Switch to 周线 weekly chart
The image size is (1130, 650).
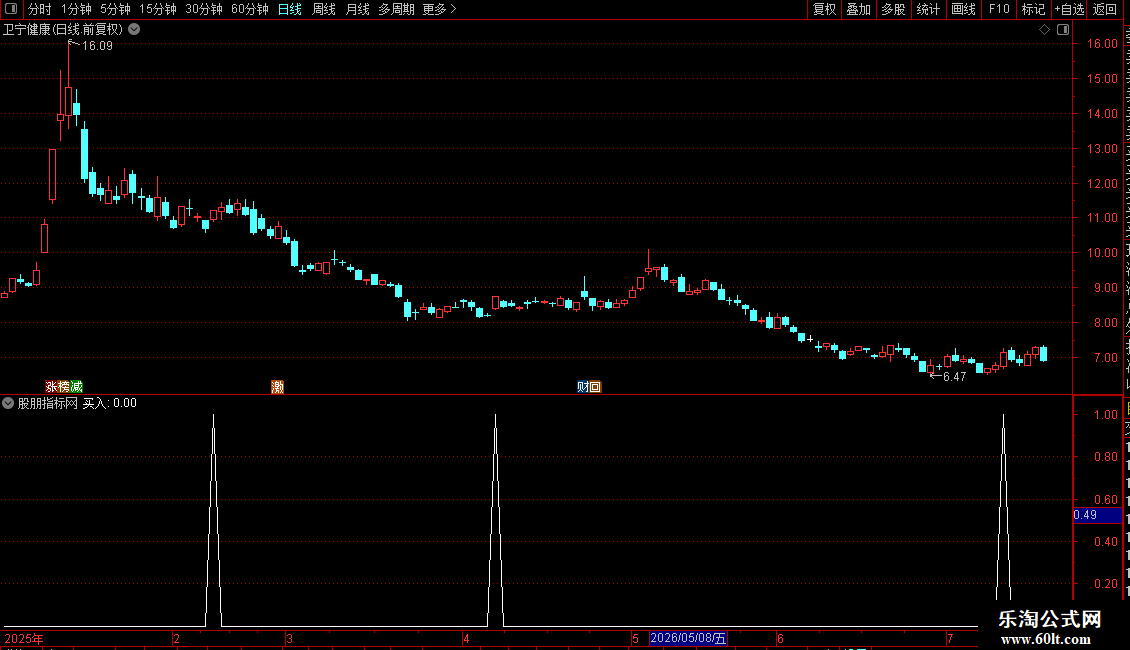click(324, 9)
